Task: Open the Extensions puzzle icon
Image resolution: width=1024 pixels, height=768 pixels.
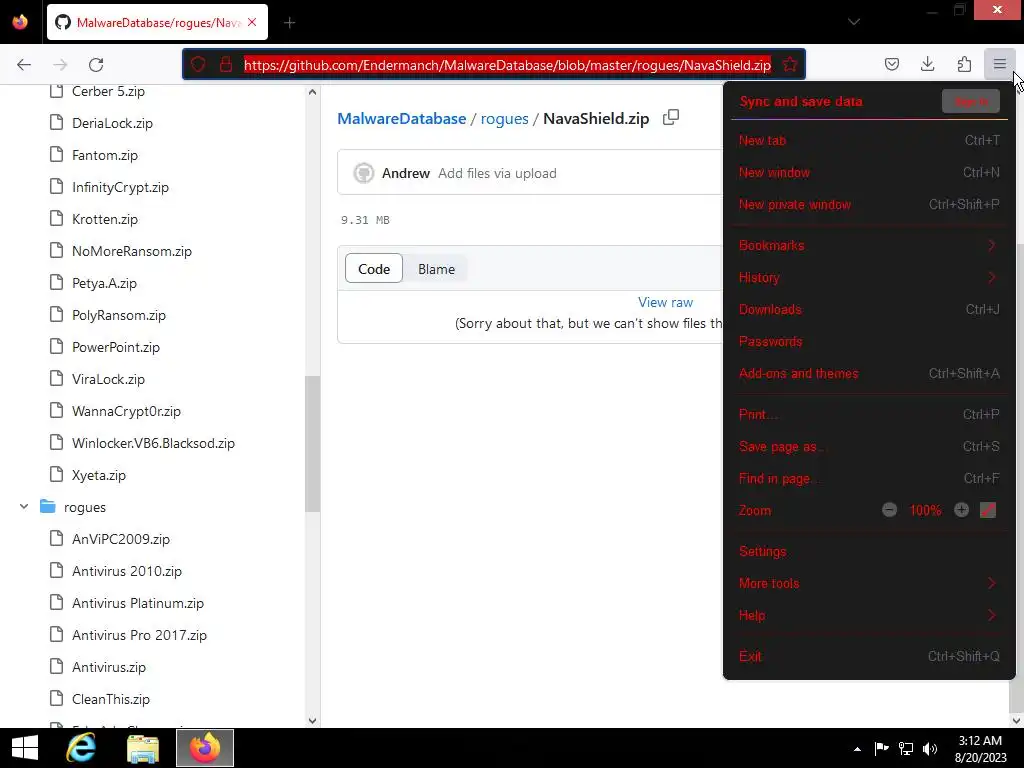Action: [x=964, y=64]
